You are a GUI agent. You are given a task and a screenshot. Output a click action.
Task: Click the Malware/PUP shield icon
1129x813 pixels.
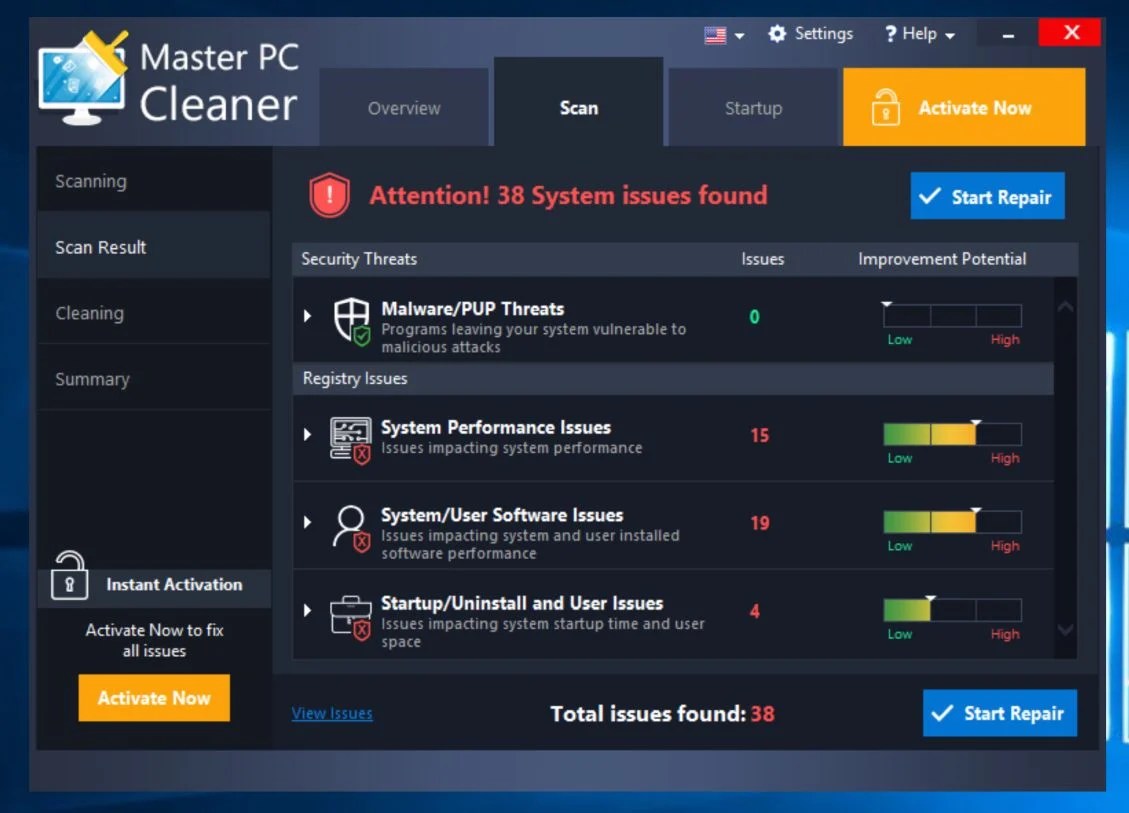352,320
